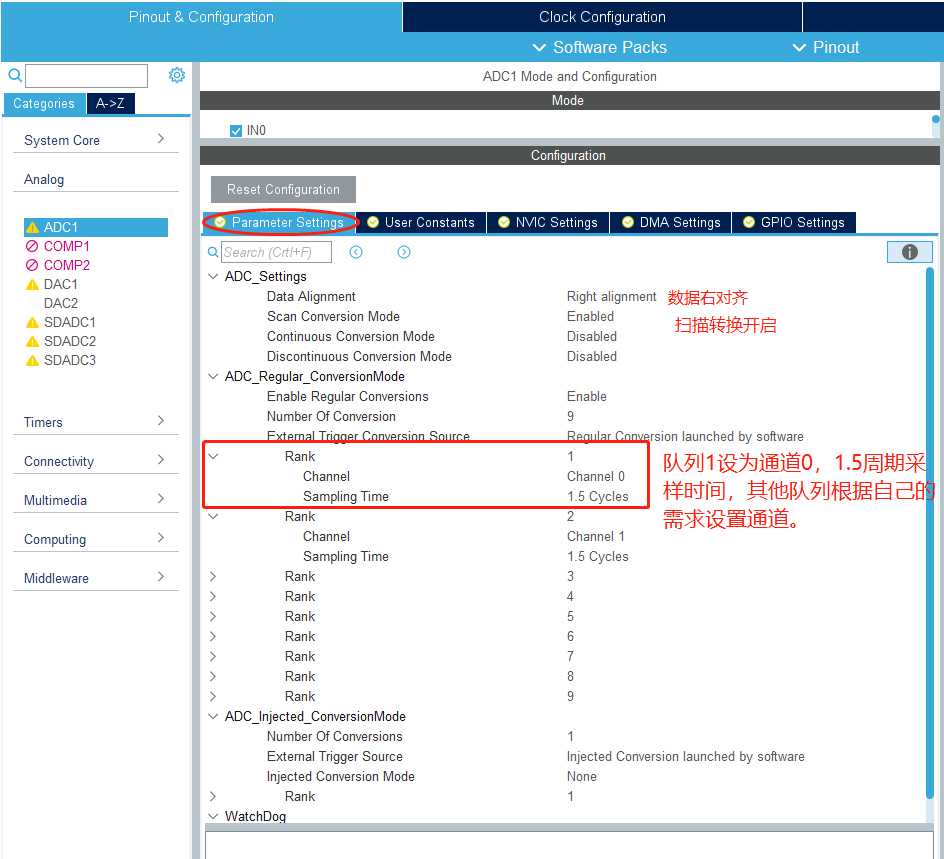Click the warning icon next to SDADC1

33,323
